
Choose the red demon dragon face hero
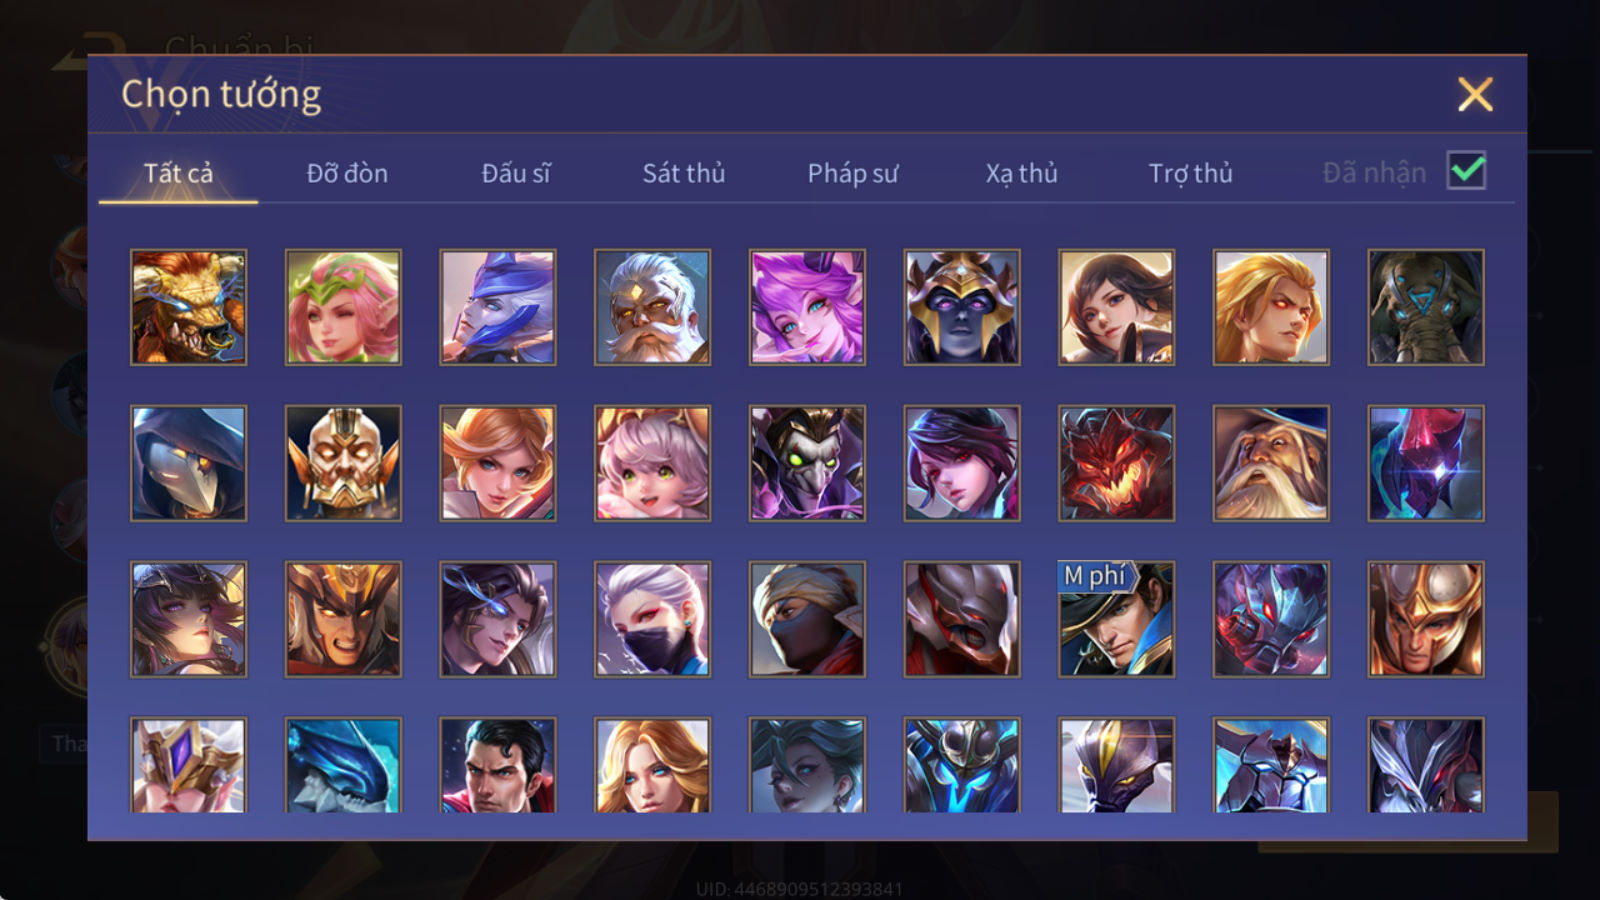click(1116, 463)
